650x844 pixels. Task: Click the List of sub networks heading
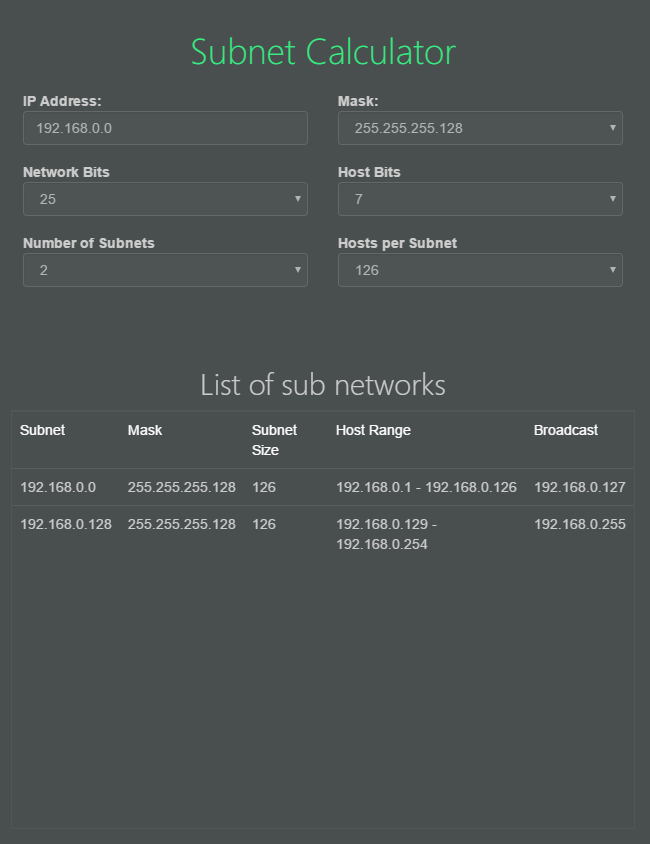[x=324, y=385]
